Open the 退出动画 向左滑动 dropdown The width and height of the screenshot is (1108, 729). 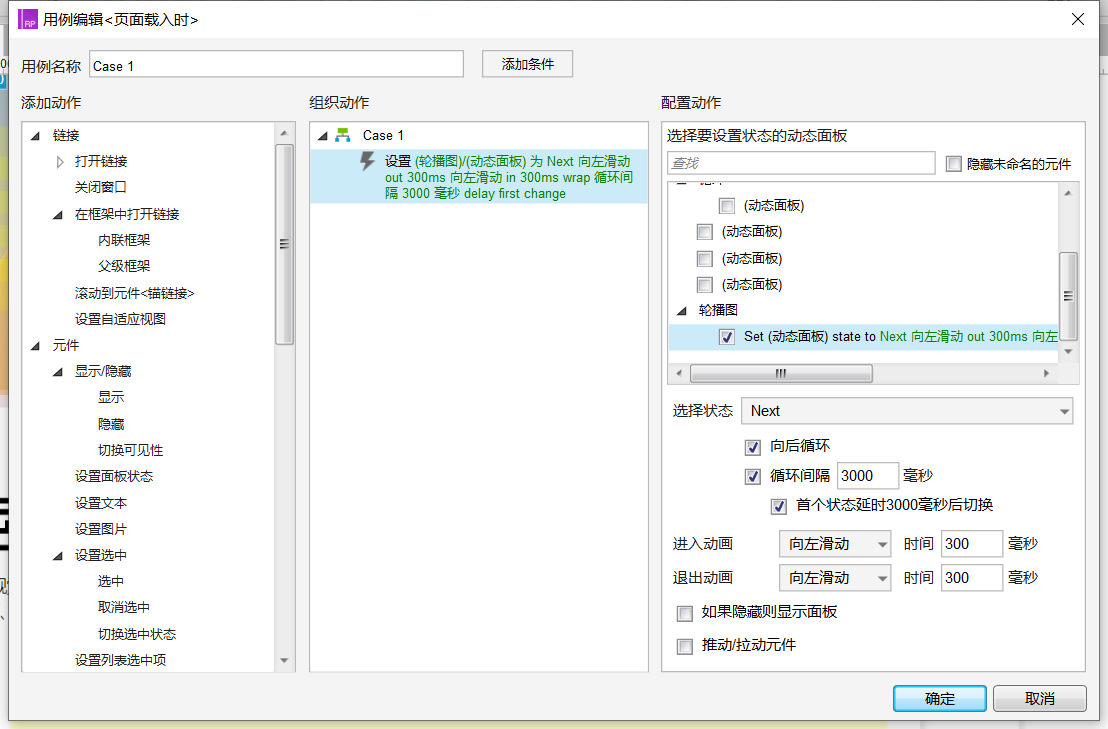[x=835, y=578]
